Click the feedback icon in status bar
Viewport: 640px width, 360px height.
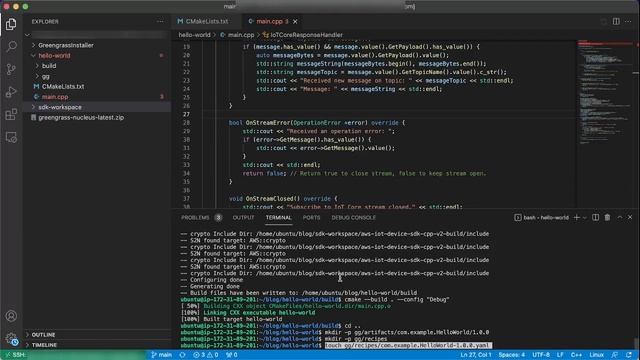(614, 355)
